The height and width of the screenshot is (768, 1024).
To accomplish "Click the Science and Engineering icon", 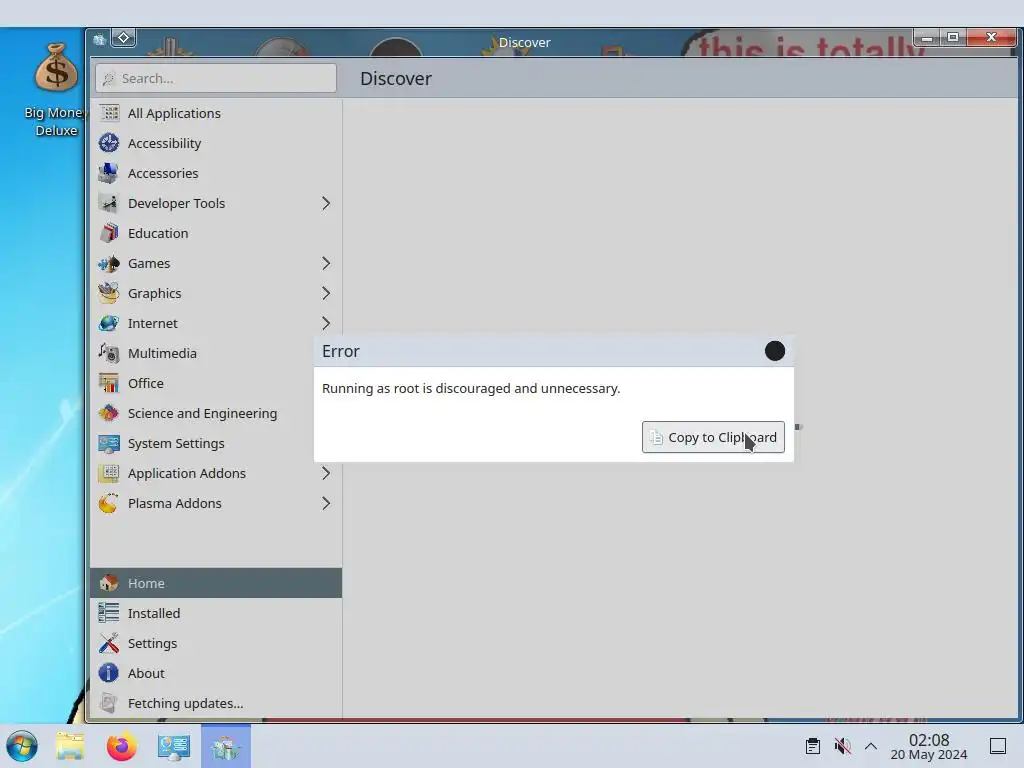I will (109, 413).
